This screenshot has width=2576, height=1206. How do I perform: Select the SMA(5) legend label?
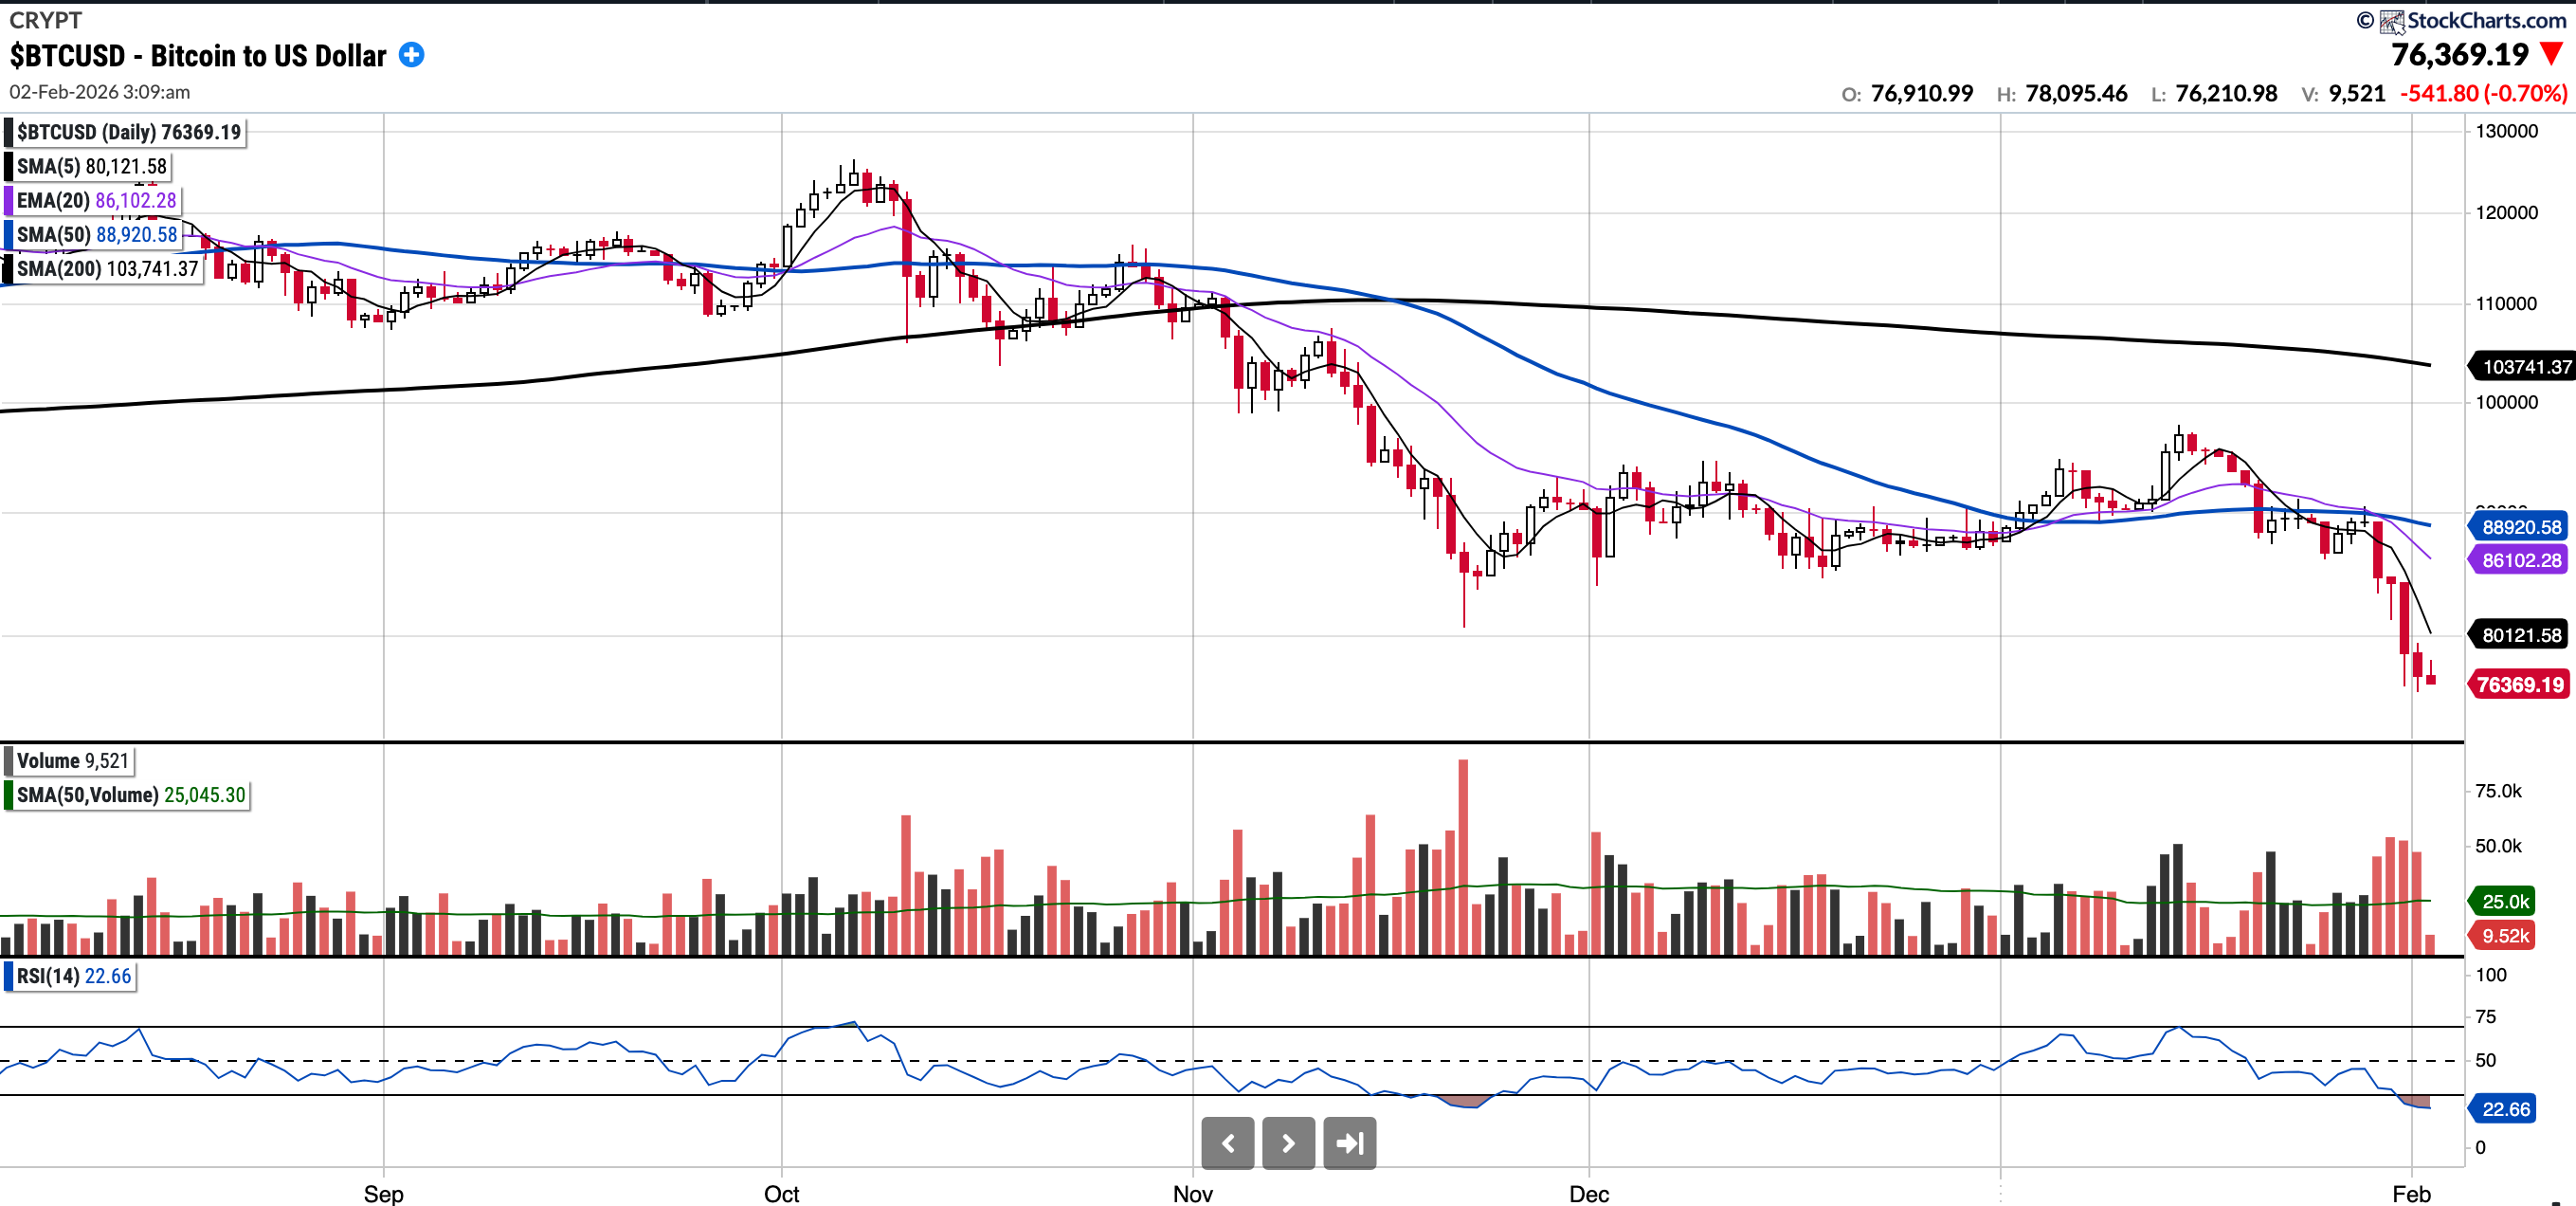point(91,166)
